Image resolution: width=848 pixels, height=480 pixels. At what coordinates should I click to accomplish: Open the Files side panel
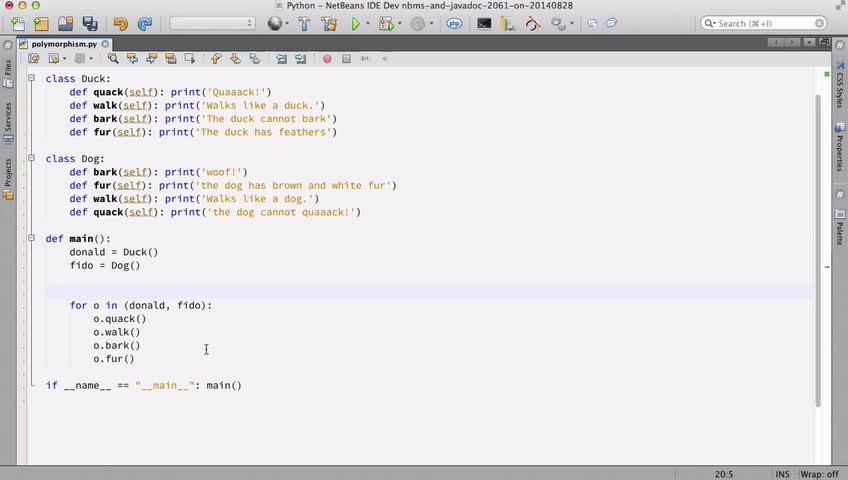tap(8, 73)
